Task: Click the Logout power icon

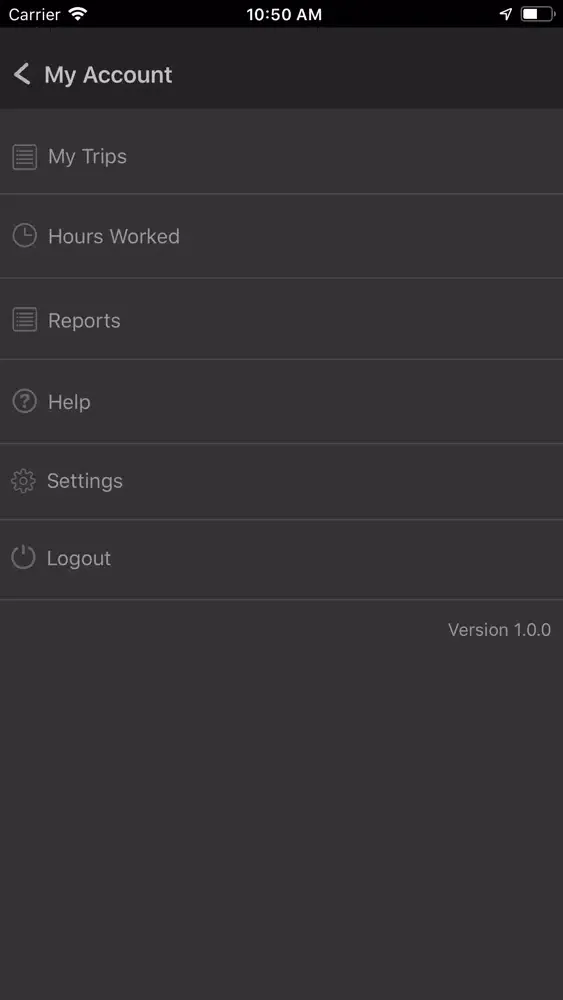Action: (24, 557)
